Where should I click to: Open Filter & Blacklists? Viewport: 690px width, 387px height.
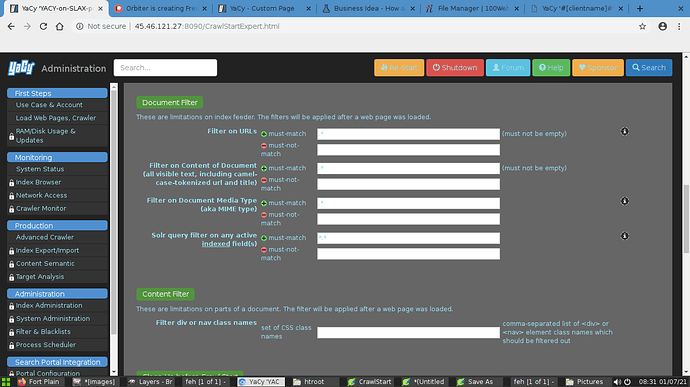(x=43, y=332)
